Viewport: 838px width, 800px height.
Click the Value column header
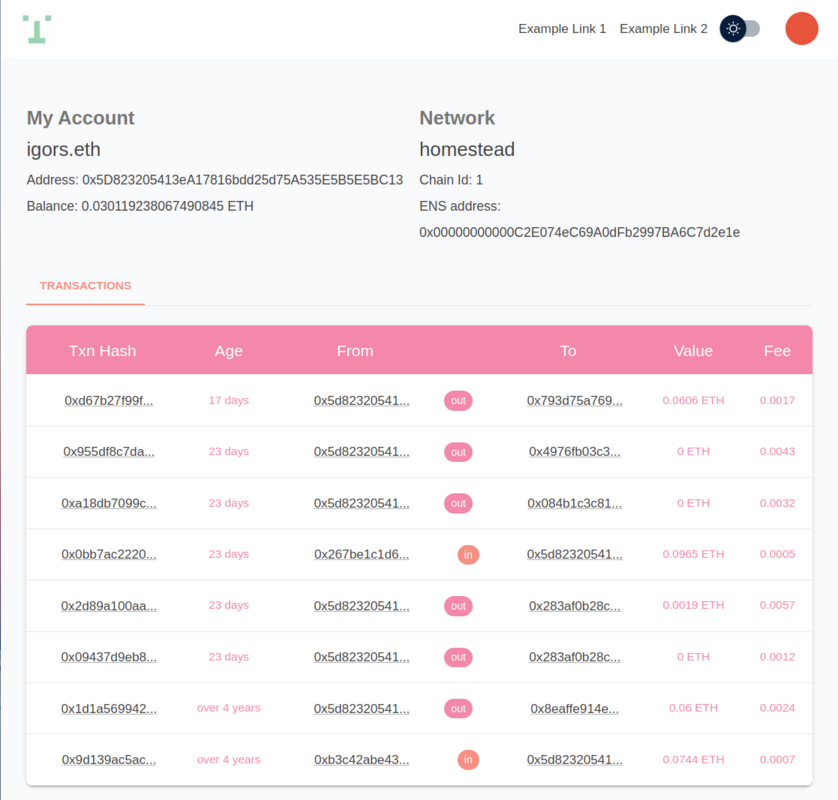(x=693, y=351)
